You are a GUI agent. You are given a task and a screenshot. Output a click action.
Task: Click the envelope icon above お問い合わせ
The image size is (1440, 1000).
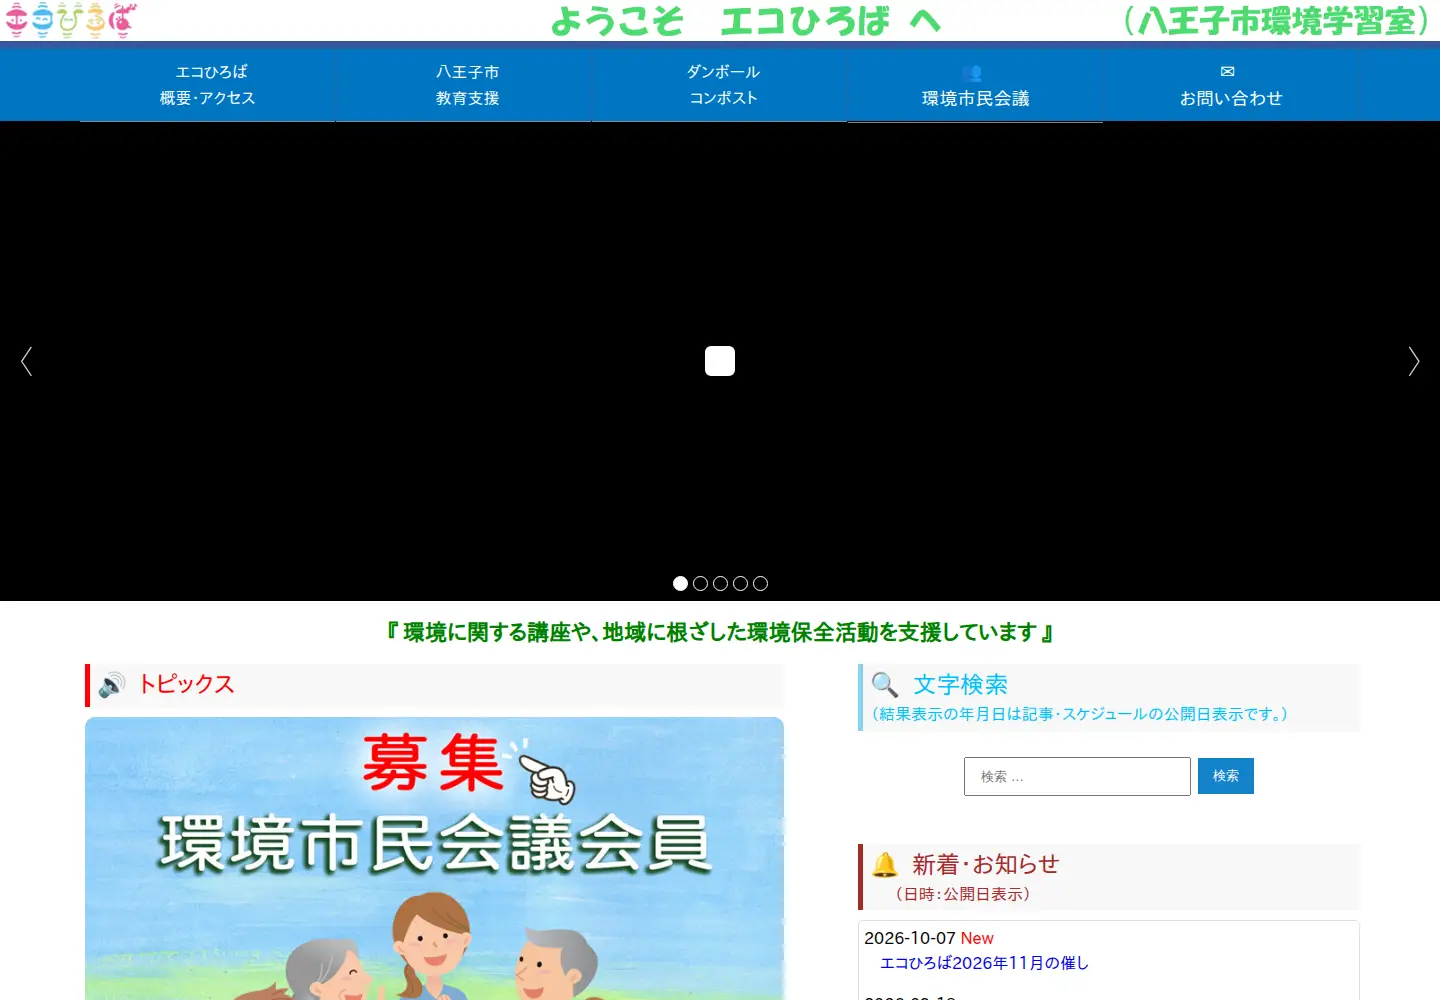point(1228,72)
